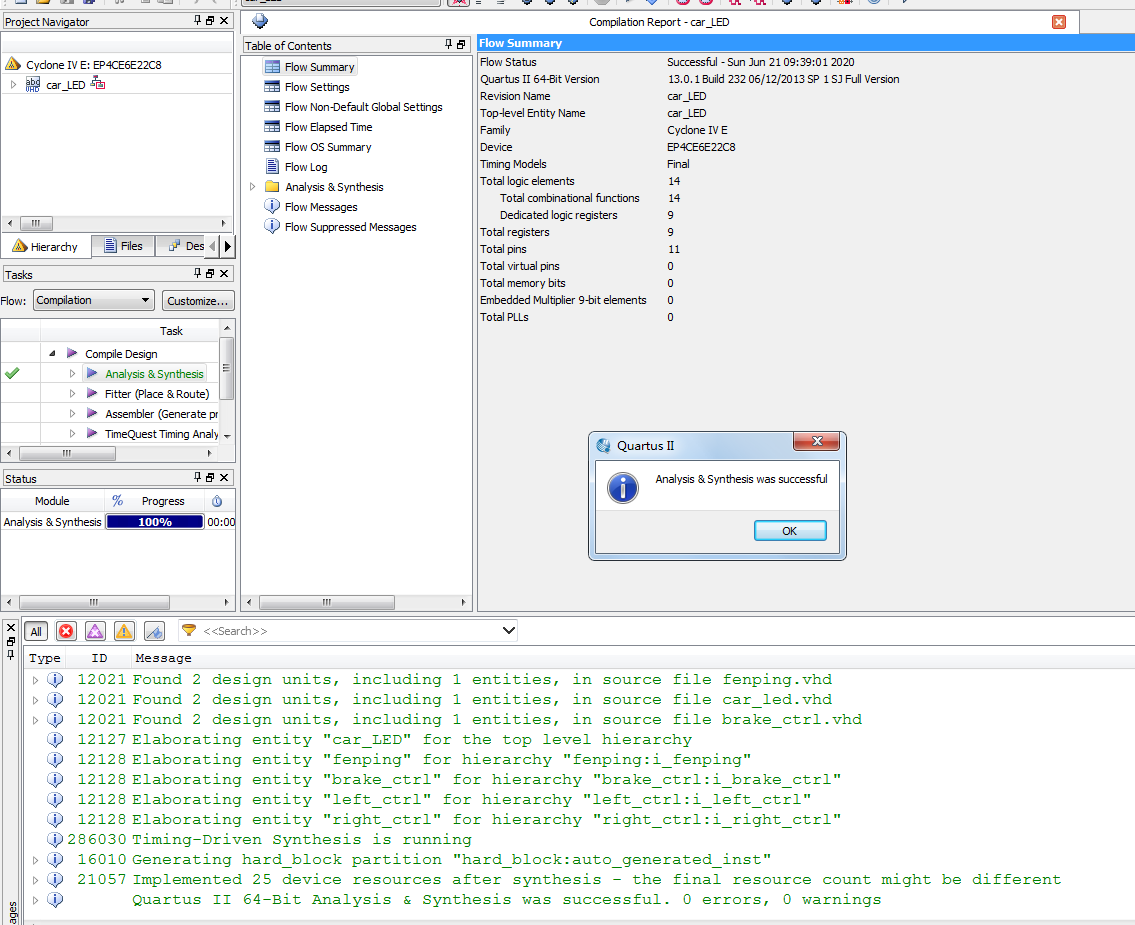This screenshot has width=1135, height=925.
Task: Expand the car_LED hierarchy entity
Action: pyautogui.click(x=13, y=85)
